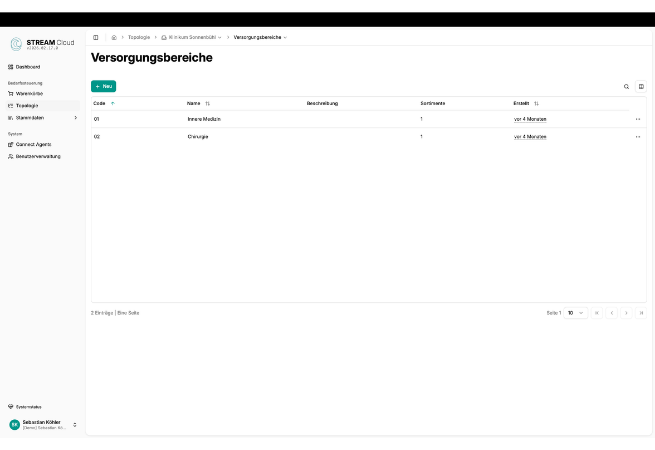Open the table search icon
Image resolution: width=655 pixels, height=450 pixels.
coord(626,86)
